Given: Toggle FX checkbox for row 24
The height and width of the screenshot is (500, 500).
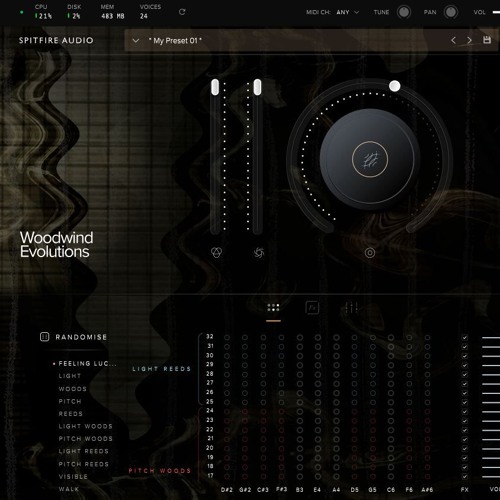Looking at the screenshot, I should coord(464,412).
